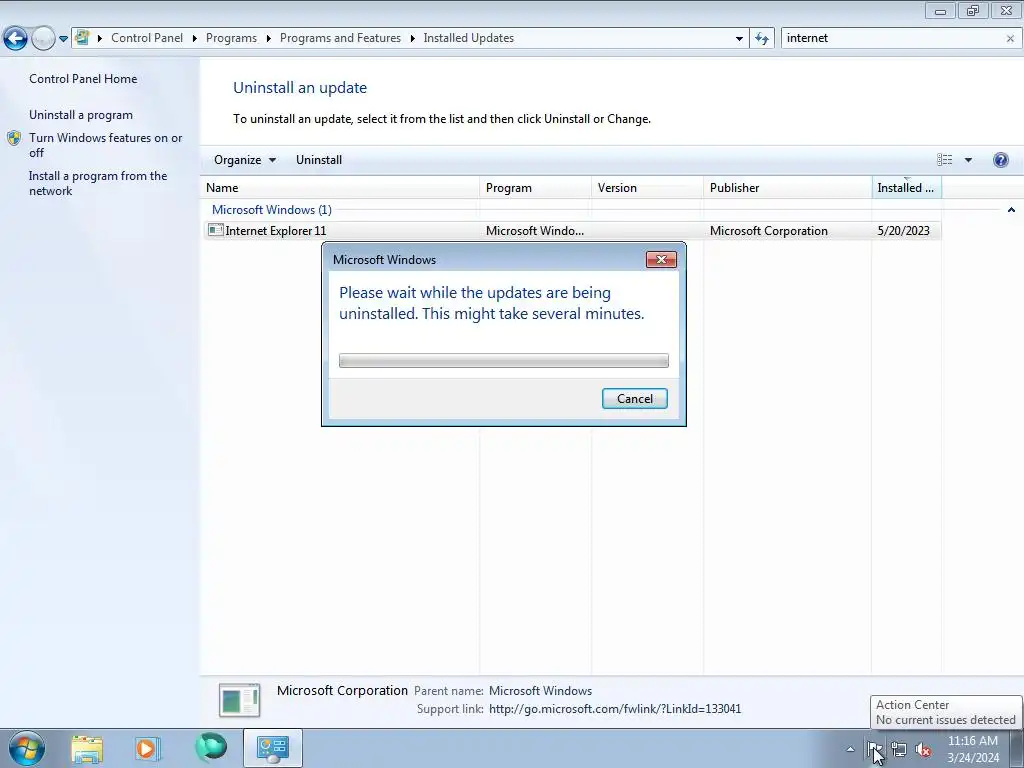This screenshot has height=768, width=1024.
Task: Click Cancel in the uninstall dialog
Action: 635,399
